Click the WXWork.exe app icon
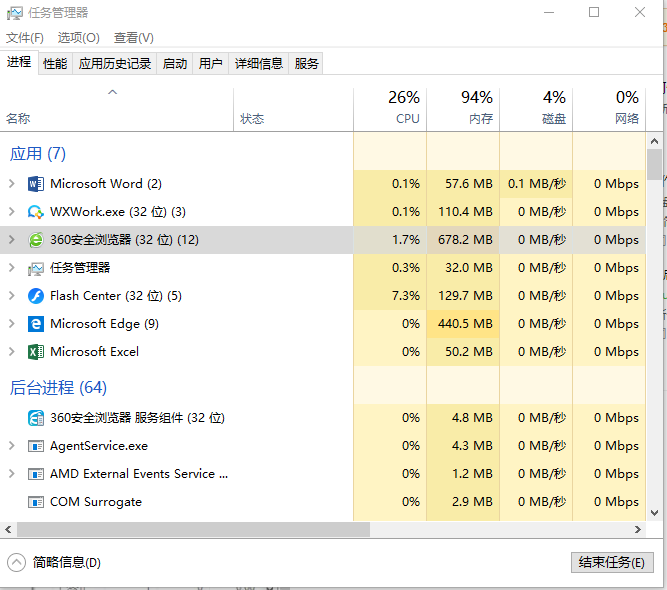Viewport: 667px width, 590px height. (36, 212)
